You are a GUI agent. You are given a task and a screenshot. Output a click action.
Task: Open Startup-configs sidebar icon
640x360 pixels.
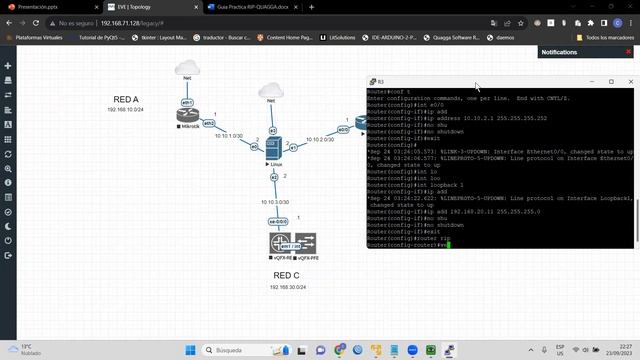8,110
